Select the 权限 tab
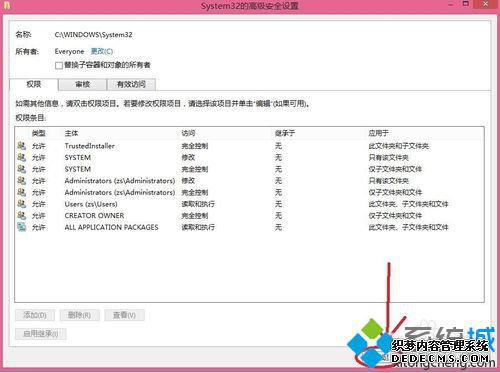 click(x=34, y=84)
